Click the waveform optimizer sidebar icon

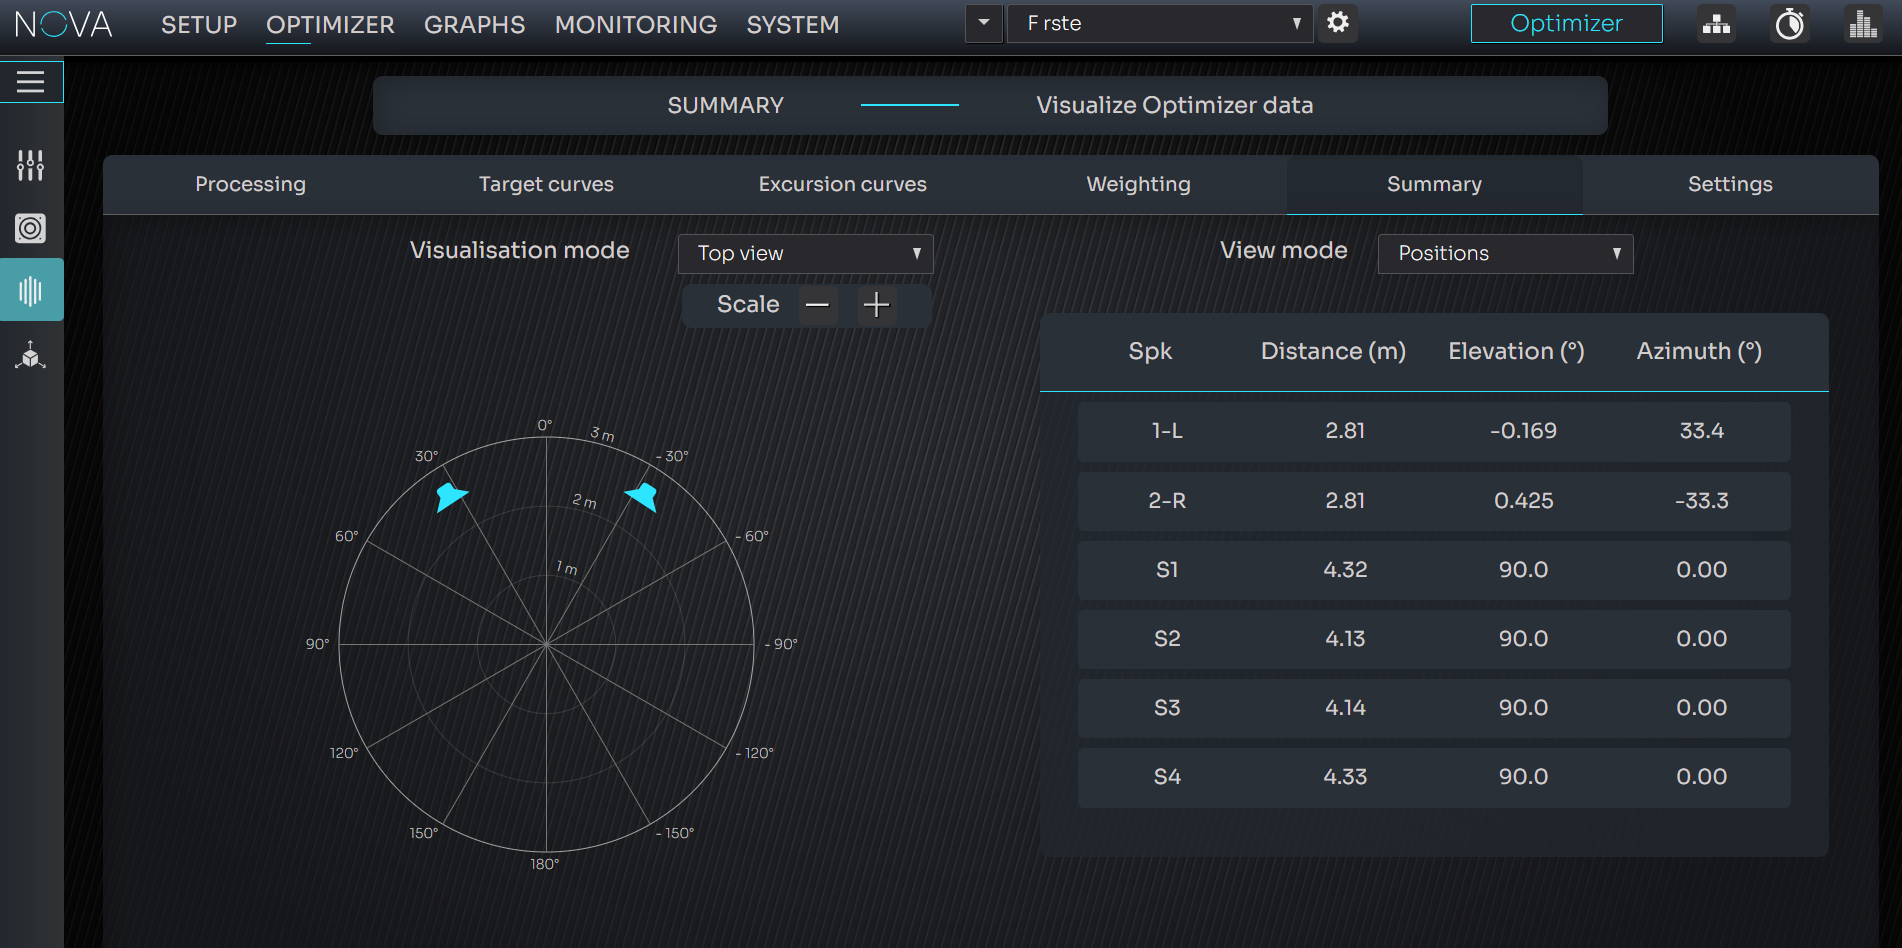pyautogui.click(x=31, y=291)
